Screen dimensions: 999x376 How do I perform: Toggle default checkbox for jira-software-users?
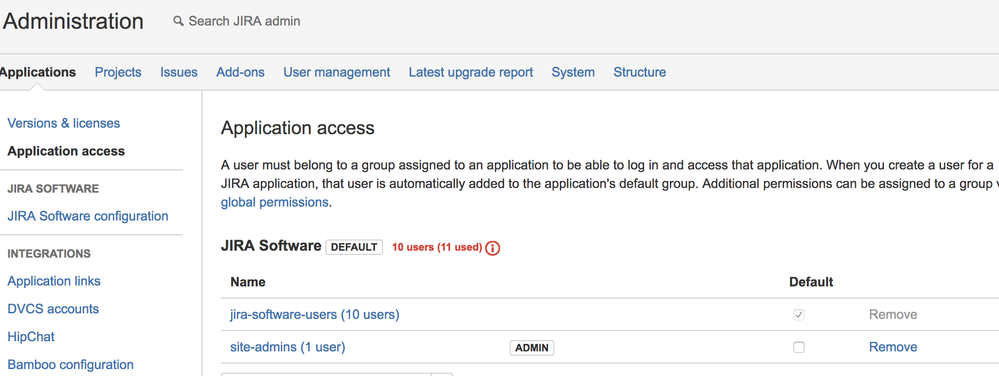(798, 314)
